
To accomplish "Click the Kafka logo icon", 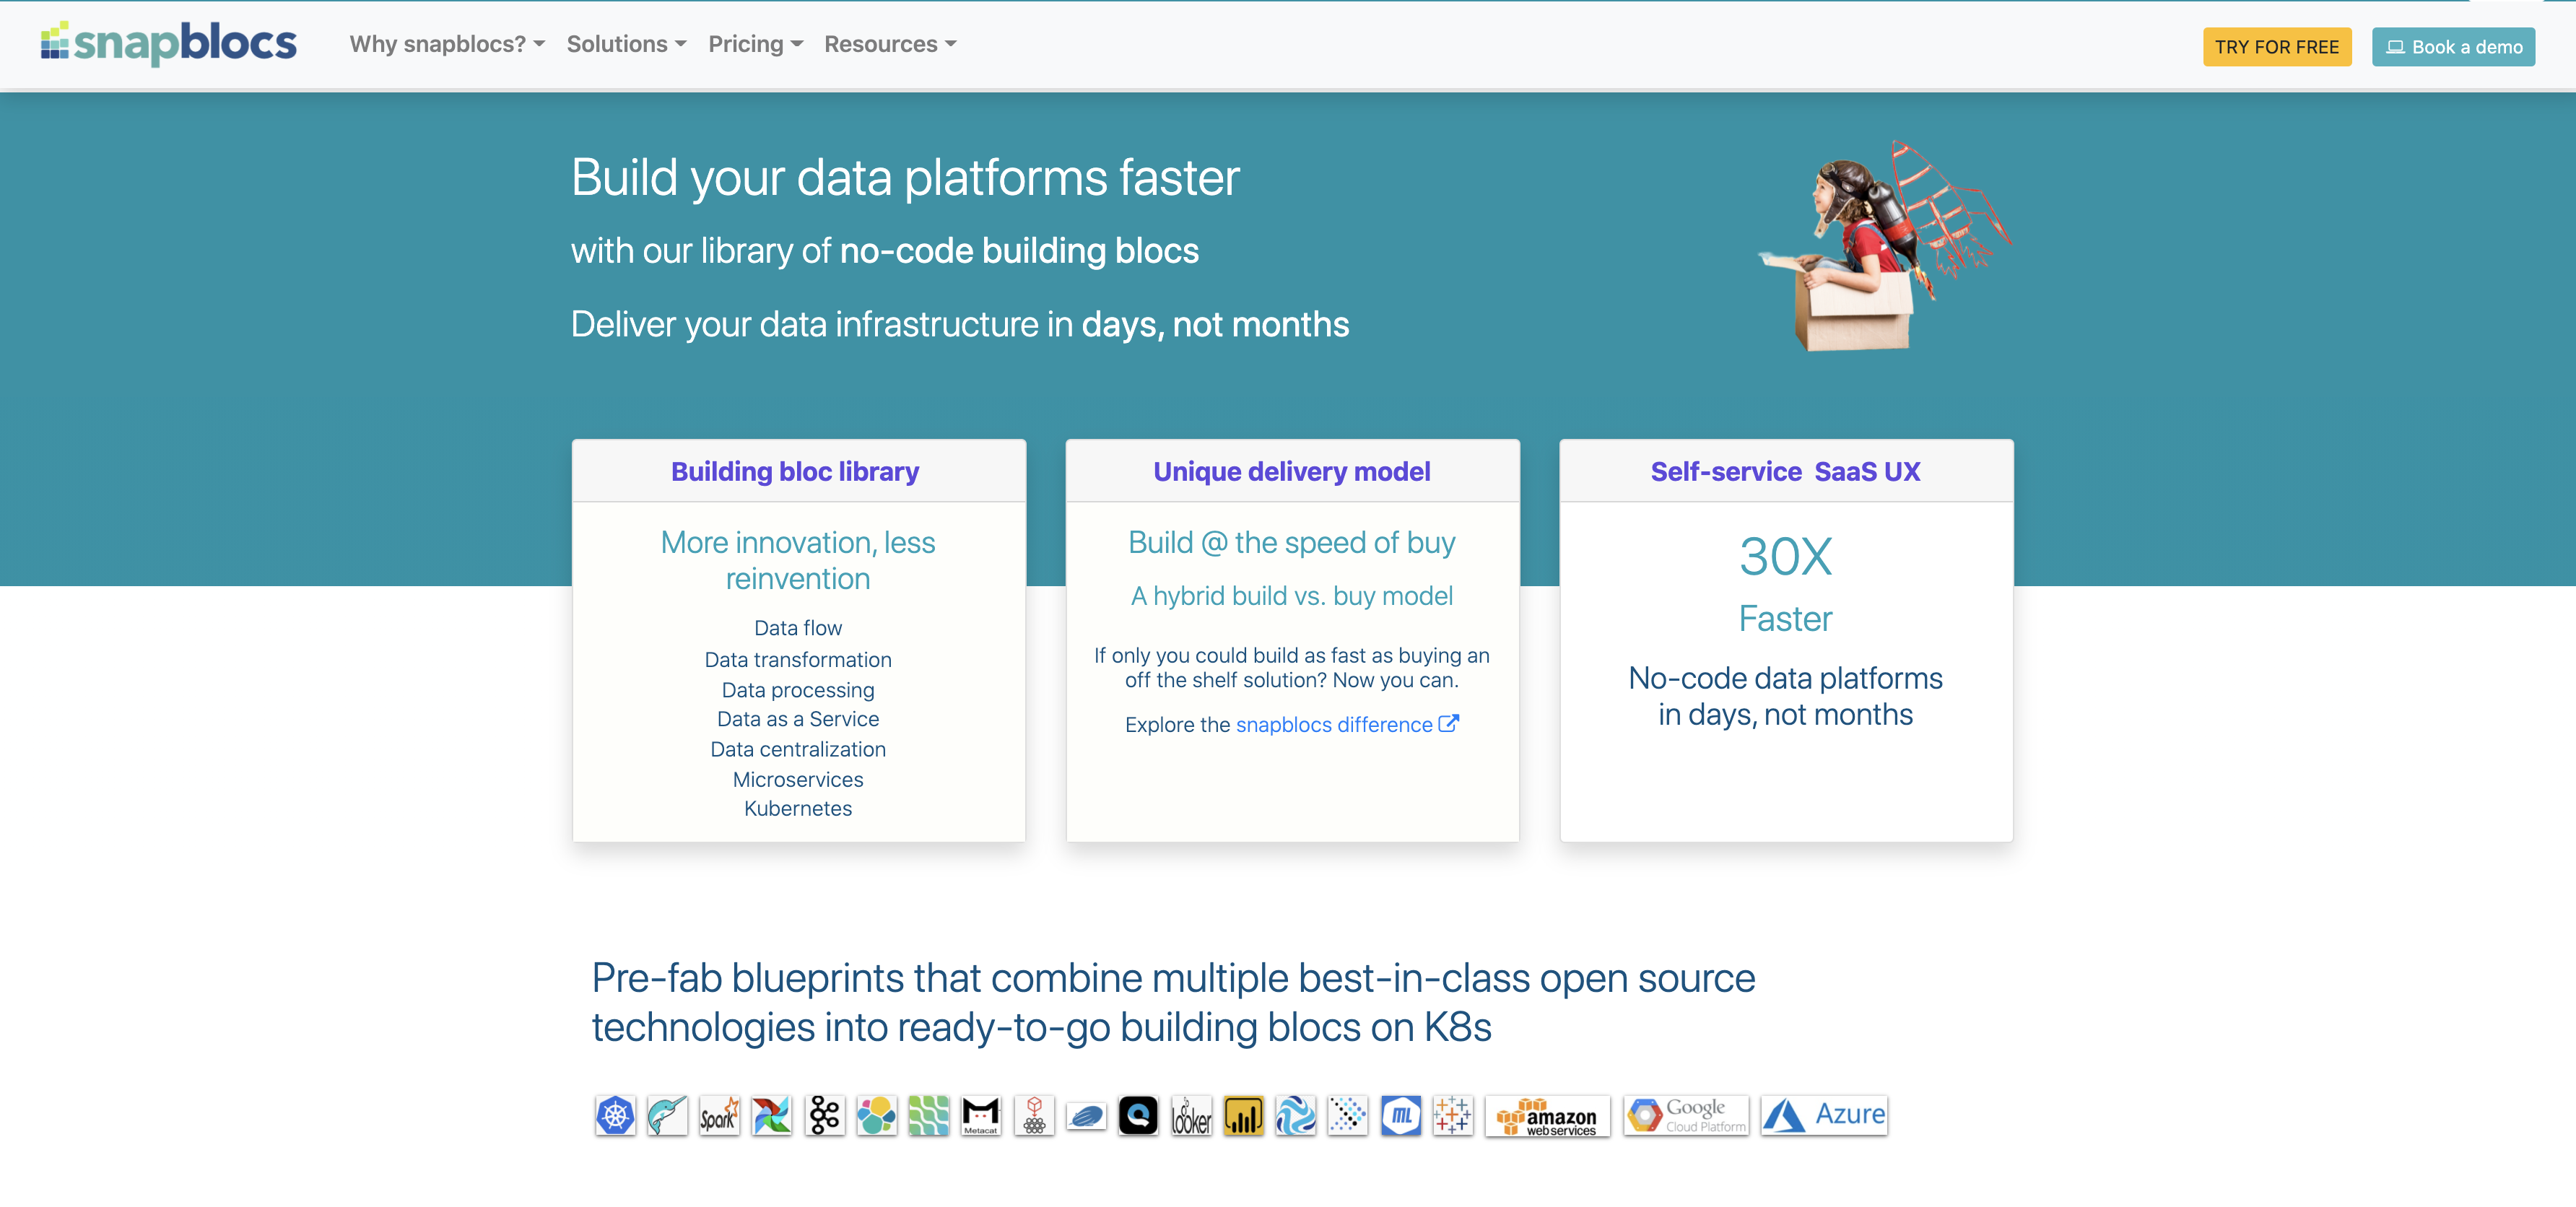I will 824,1115.
